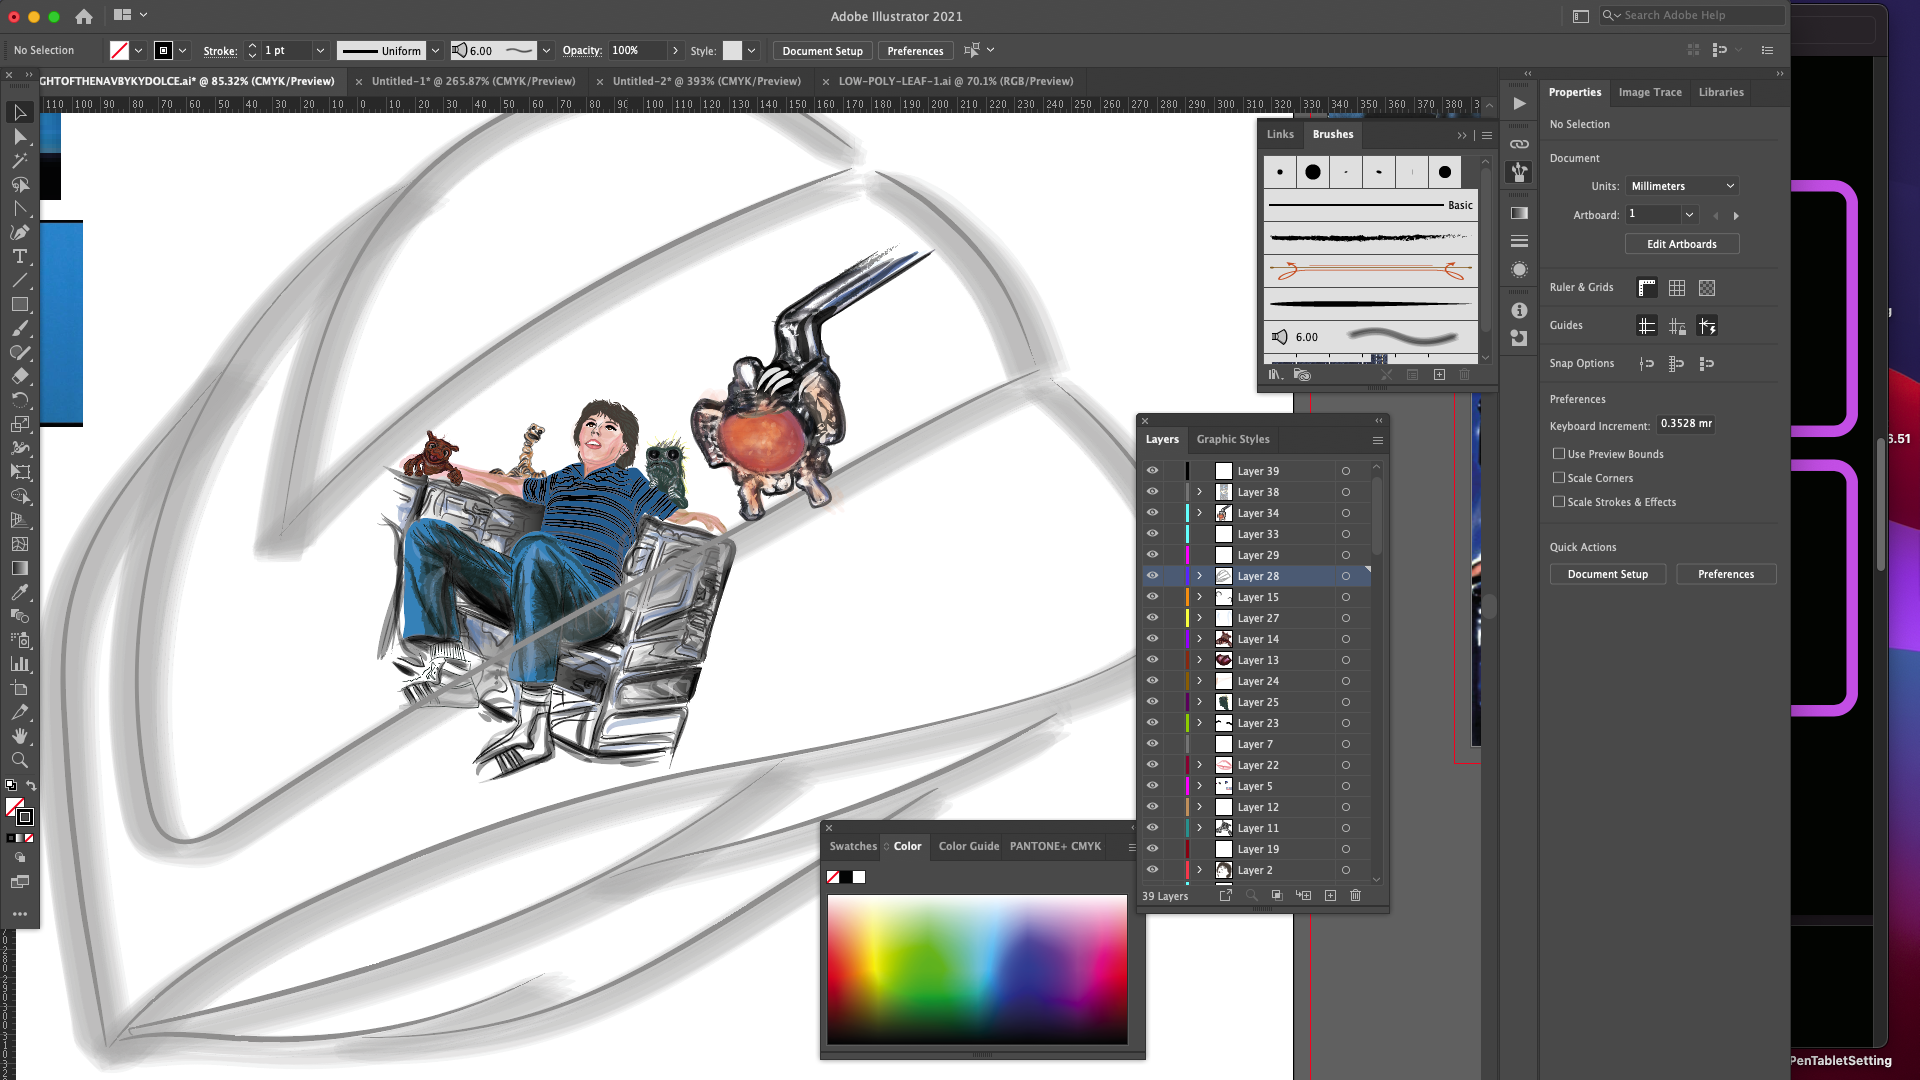Viewport: 1920px width, 1080px height.
Task: Click Create New Layer icon in Layers panel
Action: (1330, 895)
